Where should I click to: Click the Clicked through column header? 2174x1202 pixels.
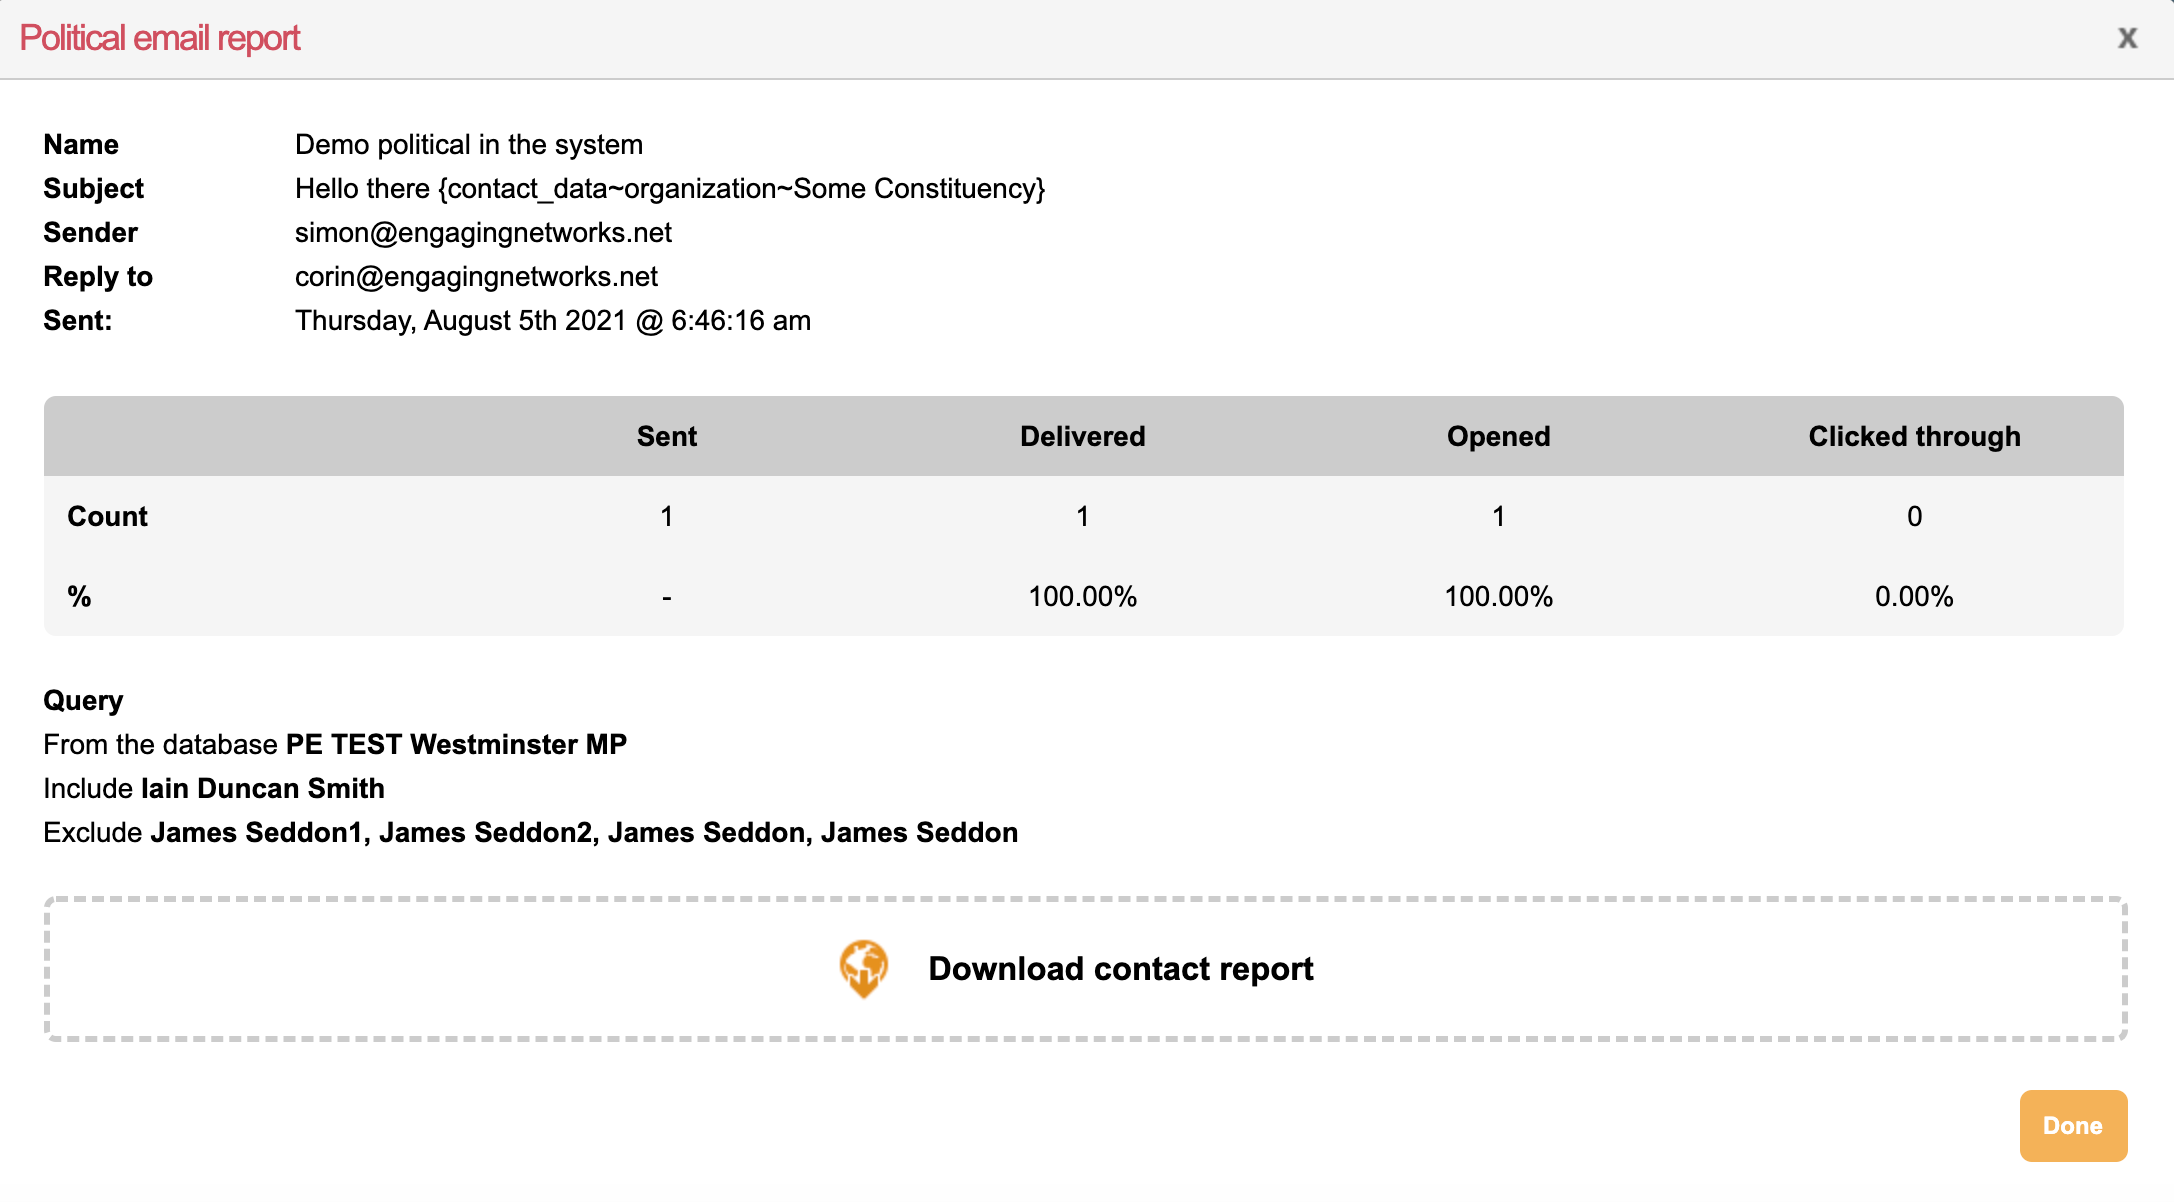[1914, 437]
